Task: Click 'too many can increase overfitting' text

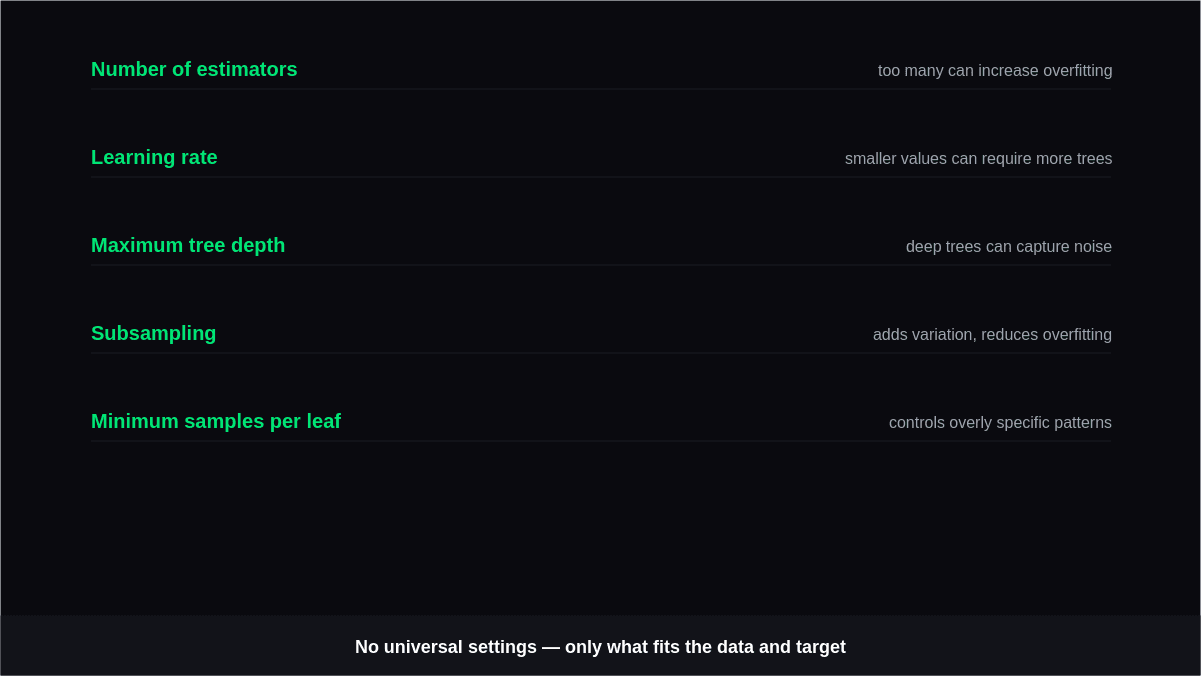Action: 995,71
